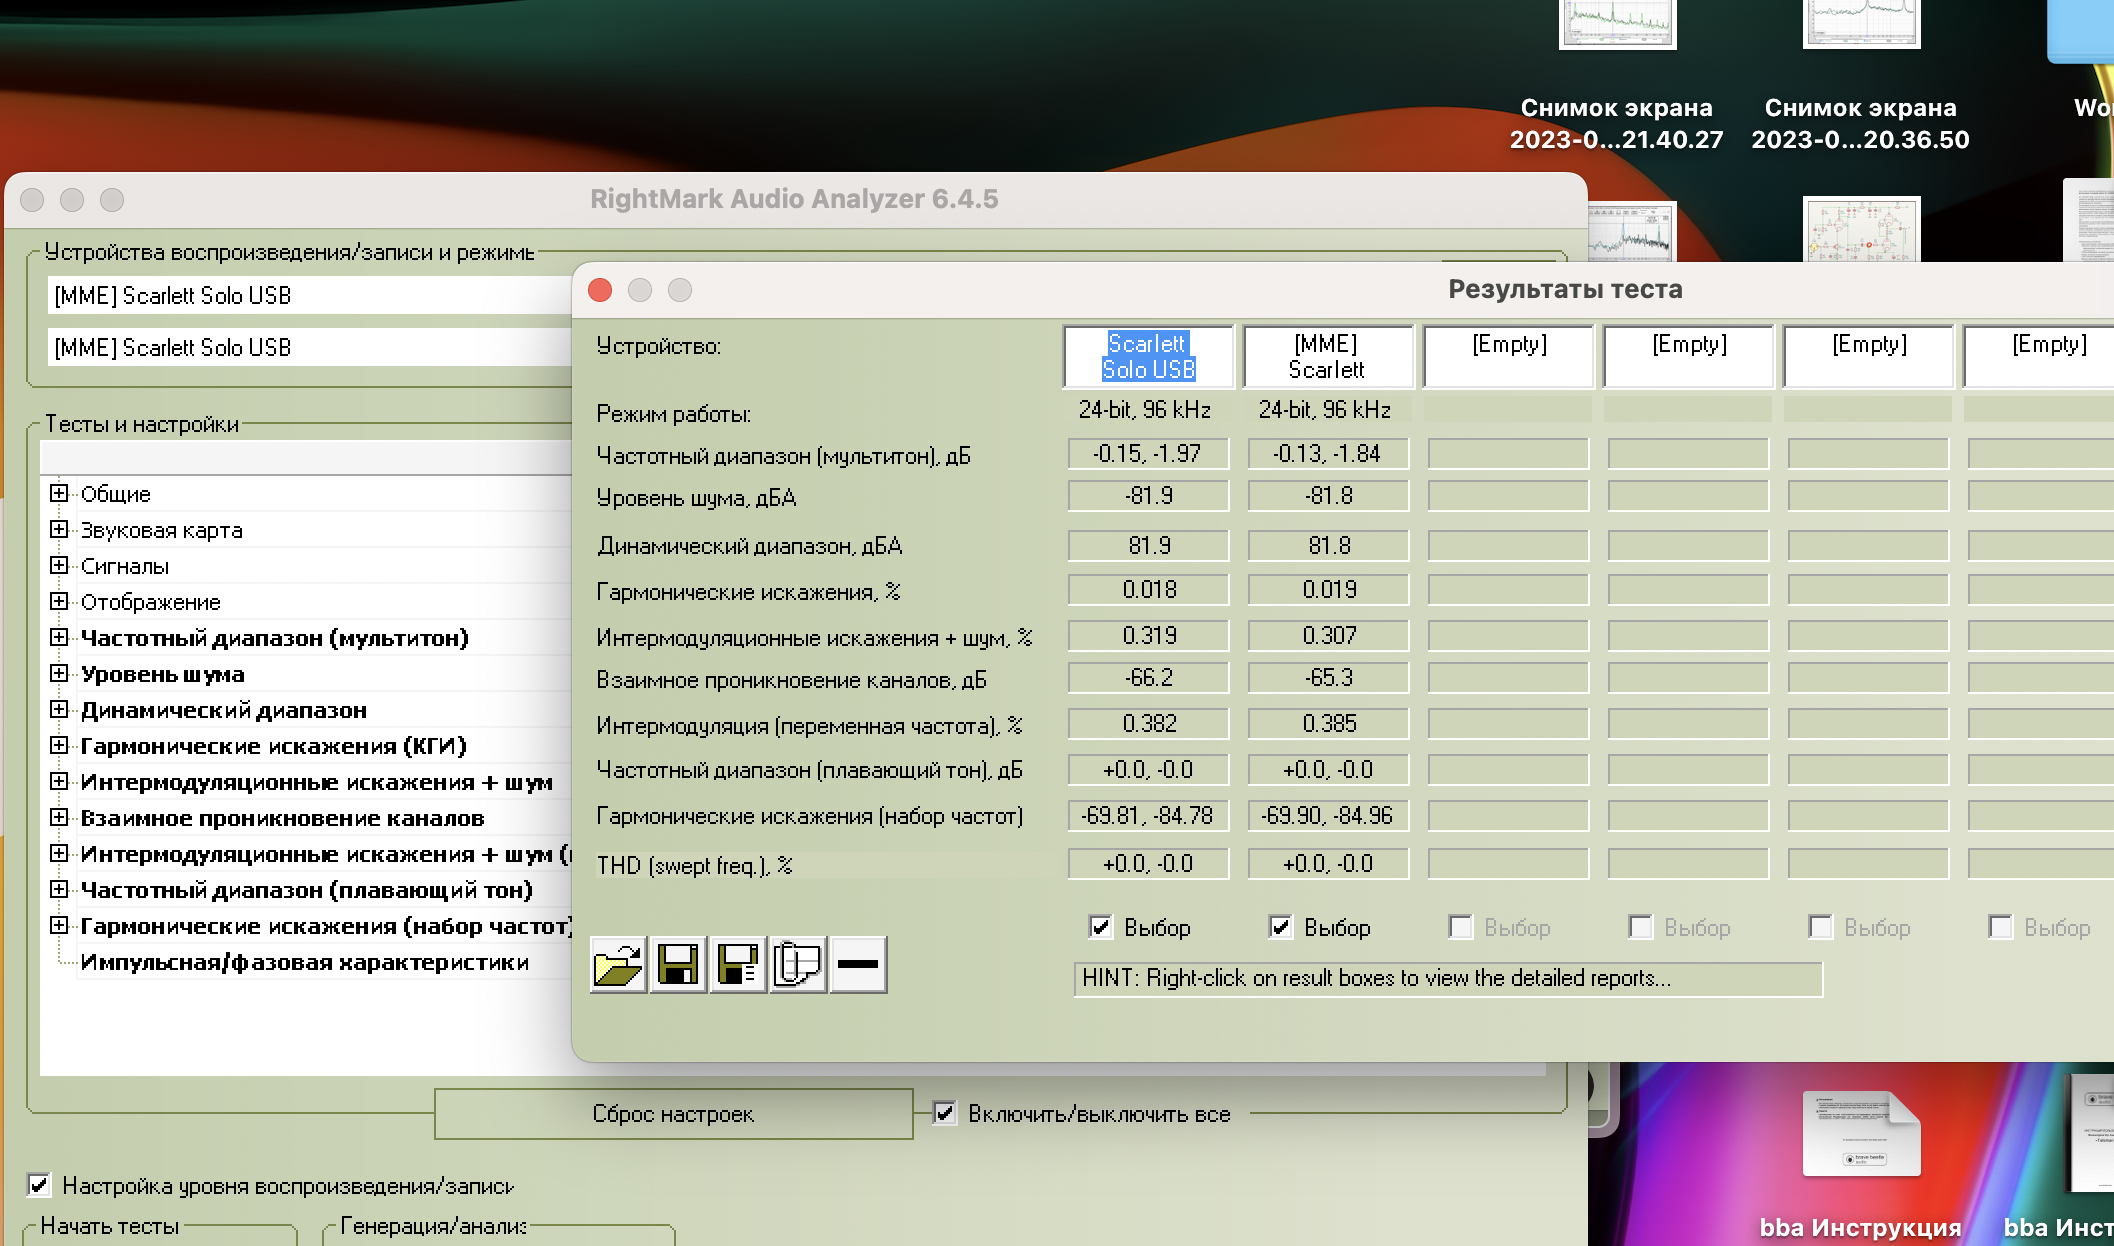Viewport: 2114px width, 1246px height.
Task: Click the -81.9 noise level result box
Action: (1148, 496)
